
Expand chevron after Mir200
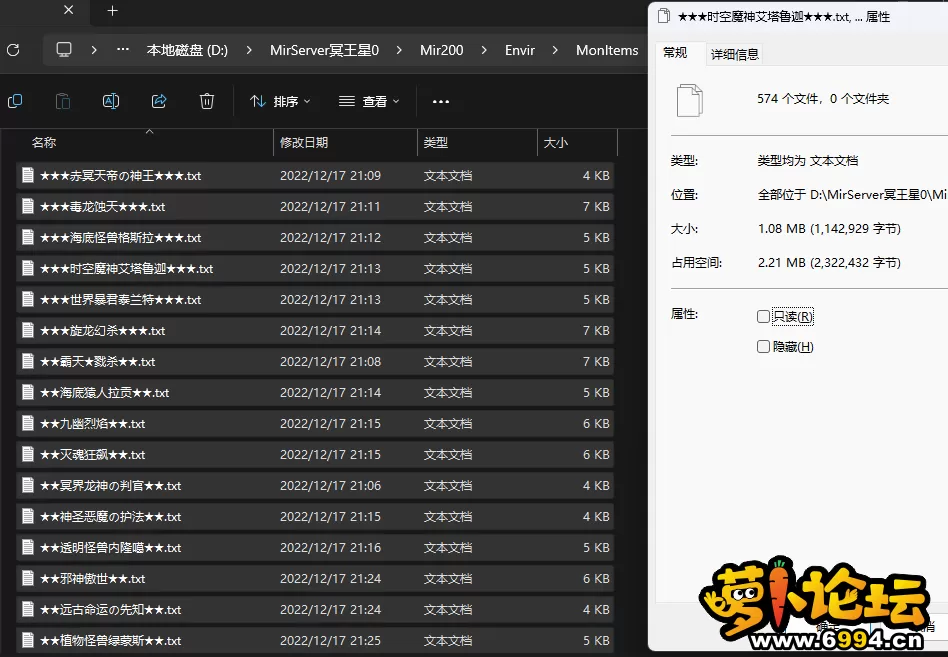484,50
